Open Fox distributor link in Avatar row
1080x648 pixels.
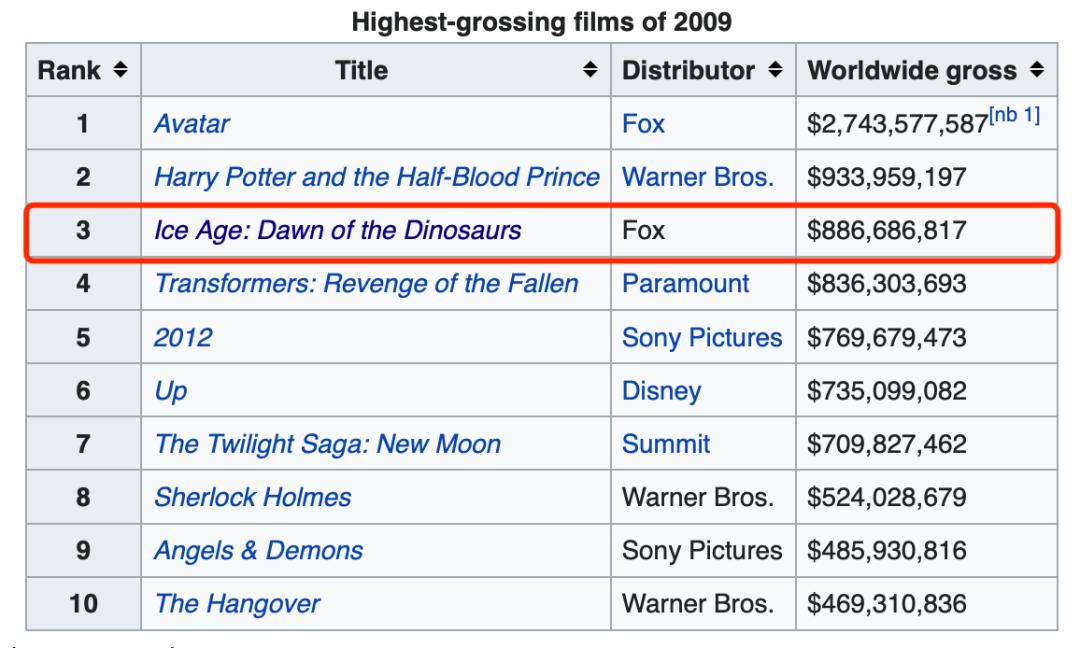pos(643,125)
